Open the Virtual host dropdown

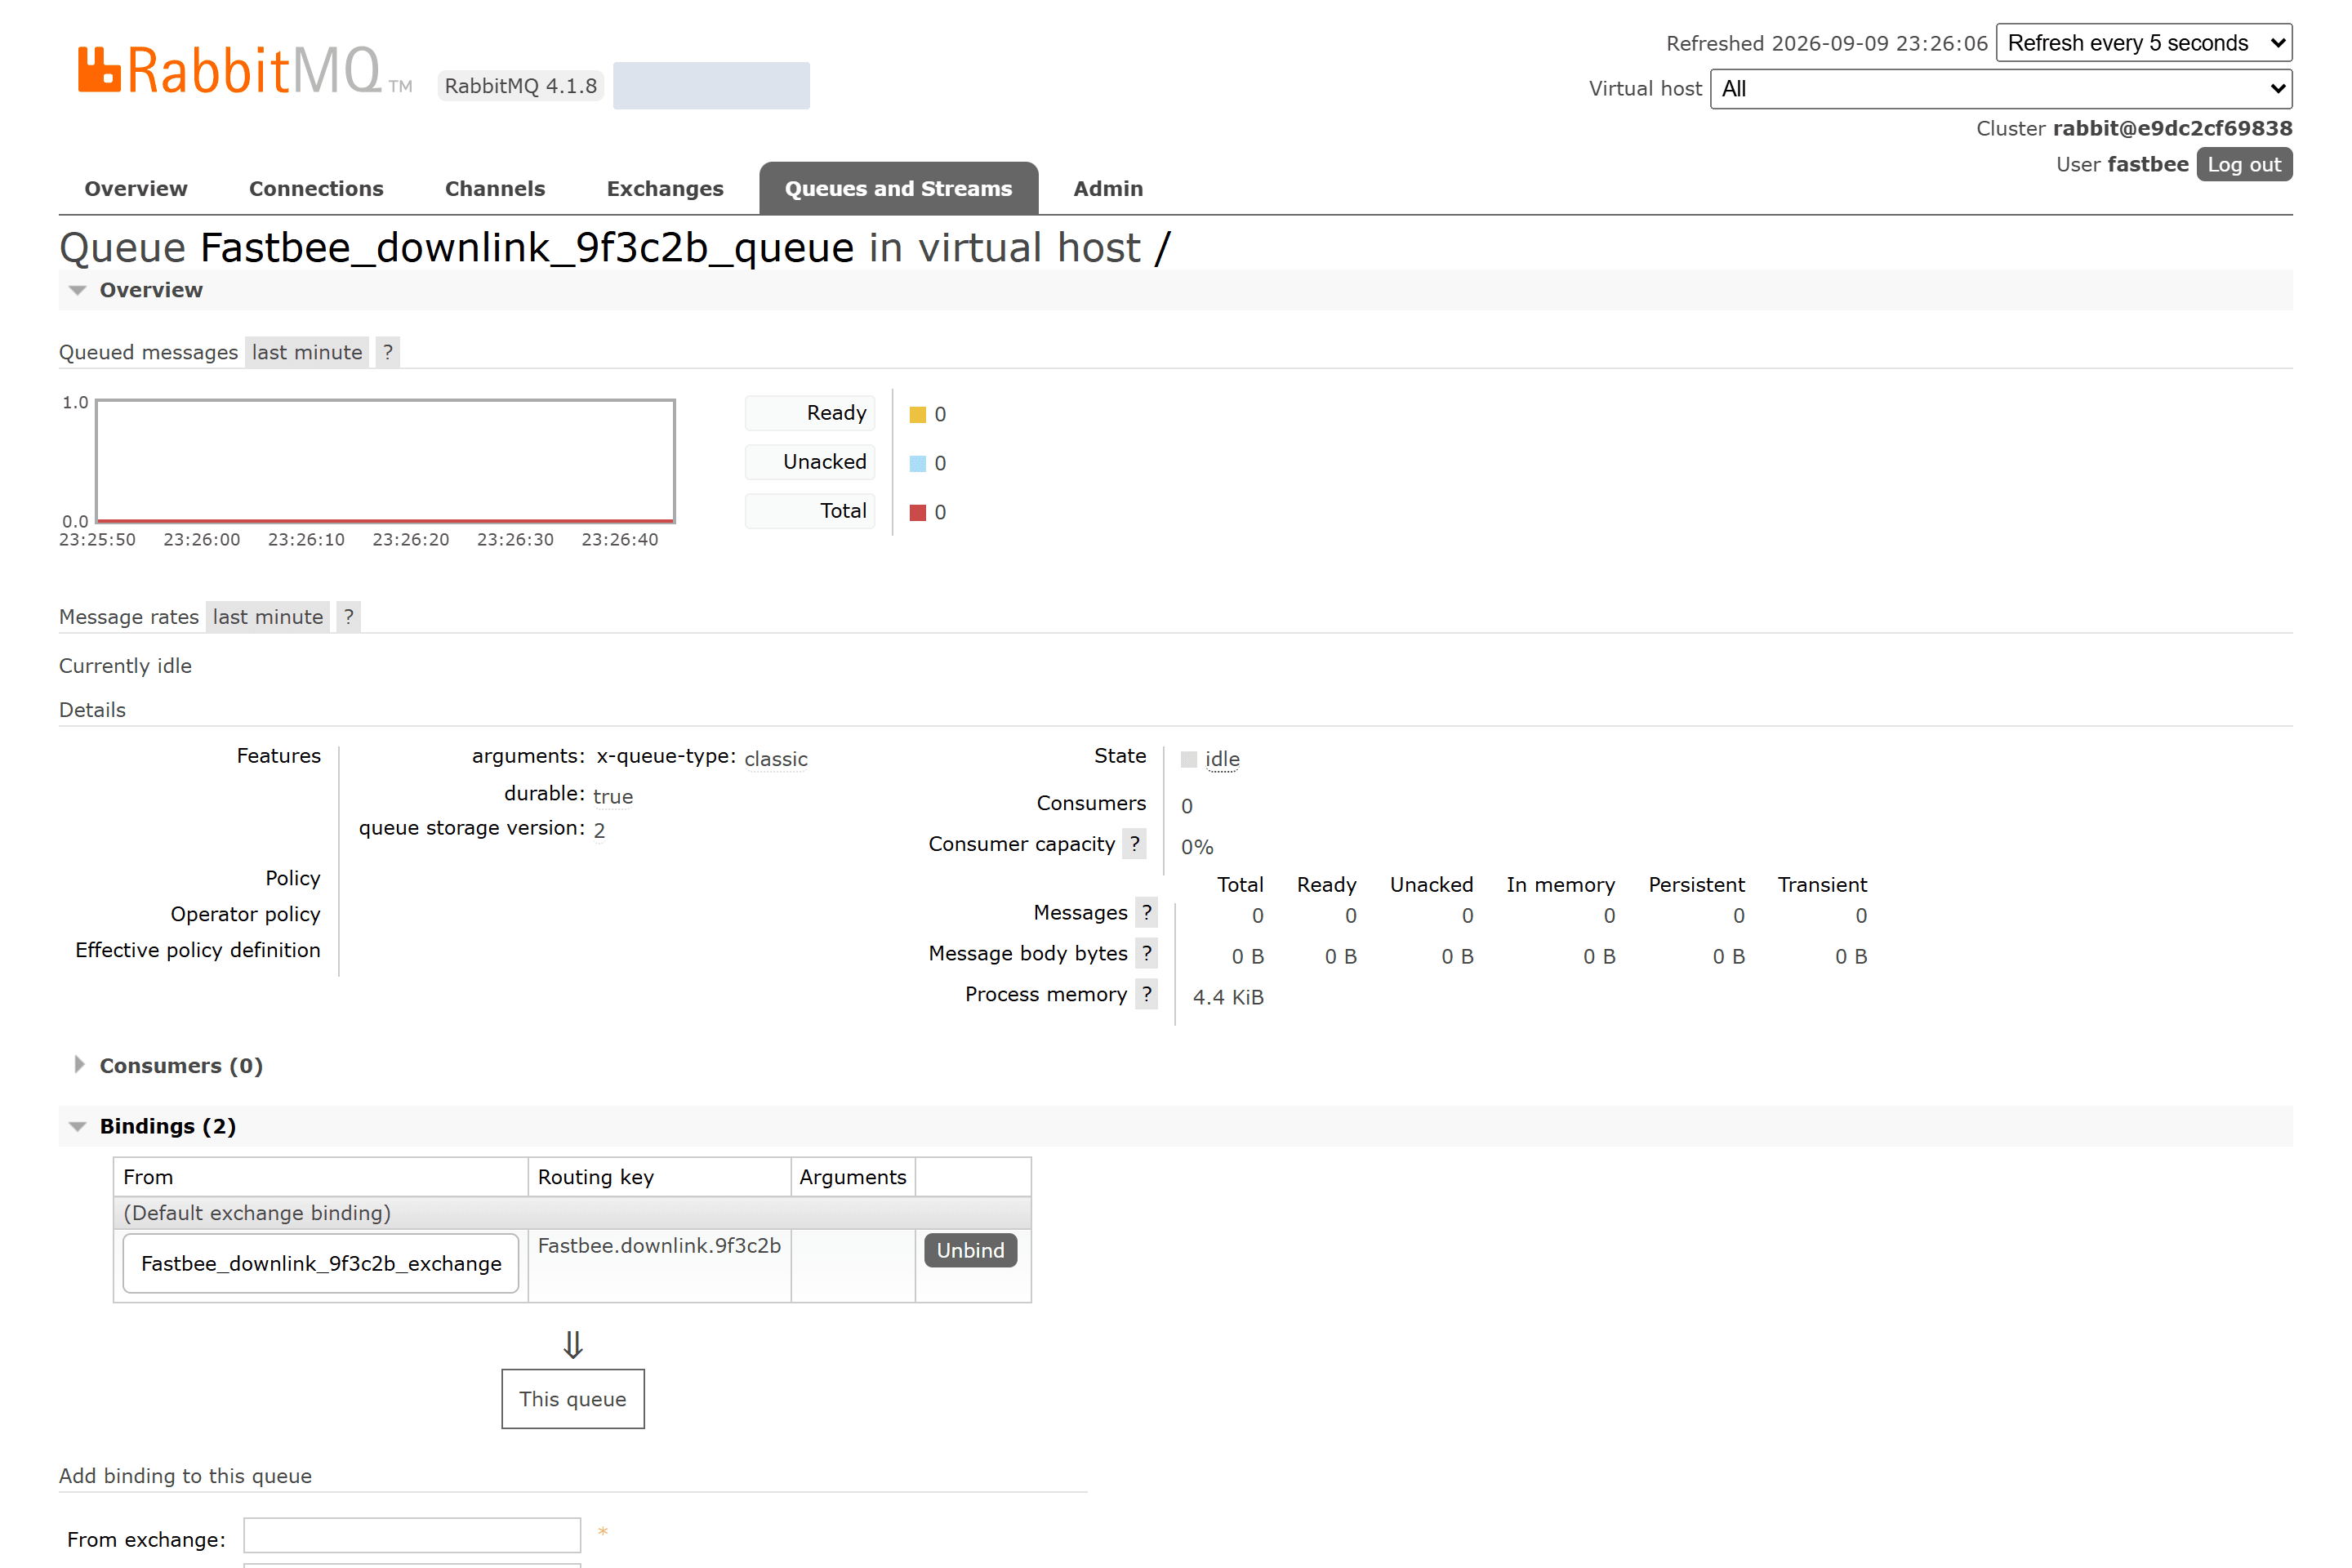click(x=2001, y=89)
